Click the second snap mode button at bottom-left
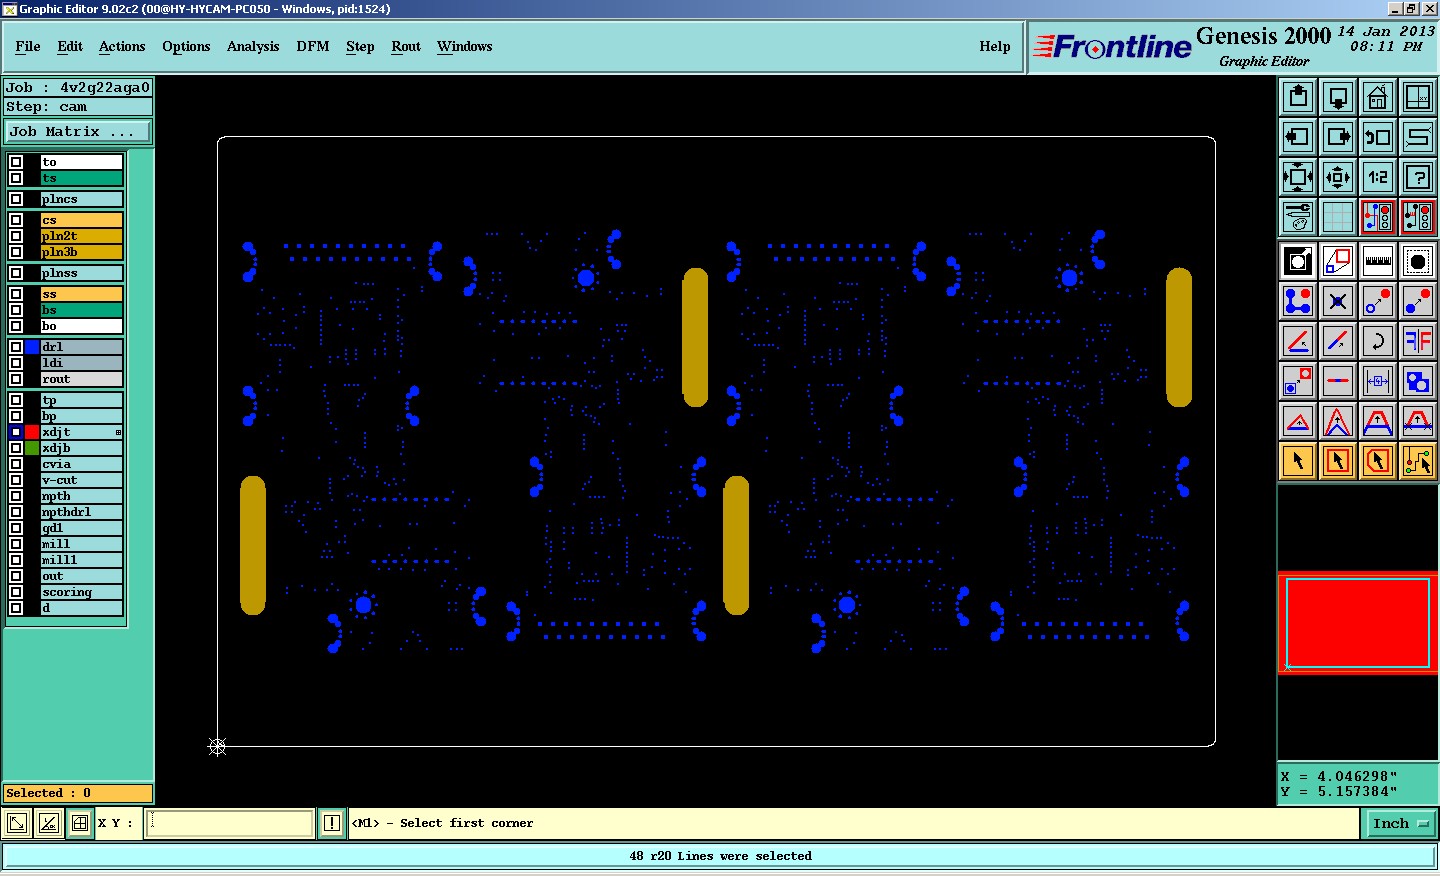This screenshot has width=1440, height=876. pyautogui.click(x=48, y=823)
